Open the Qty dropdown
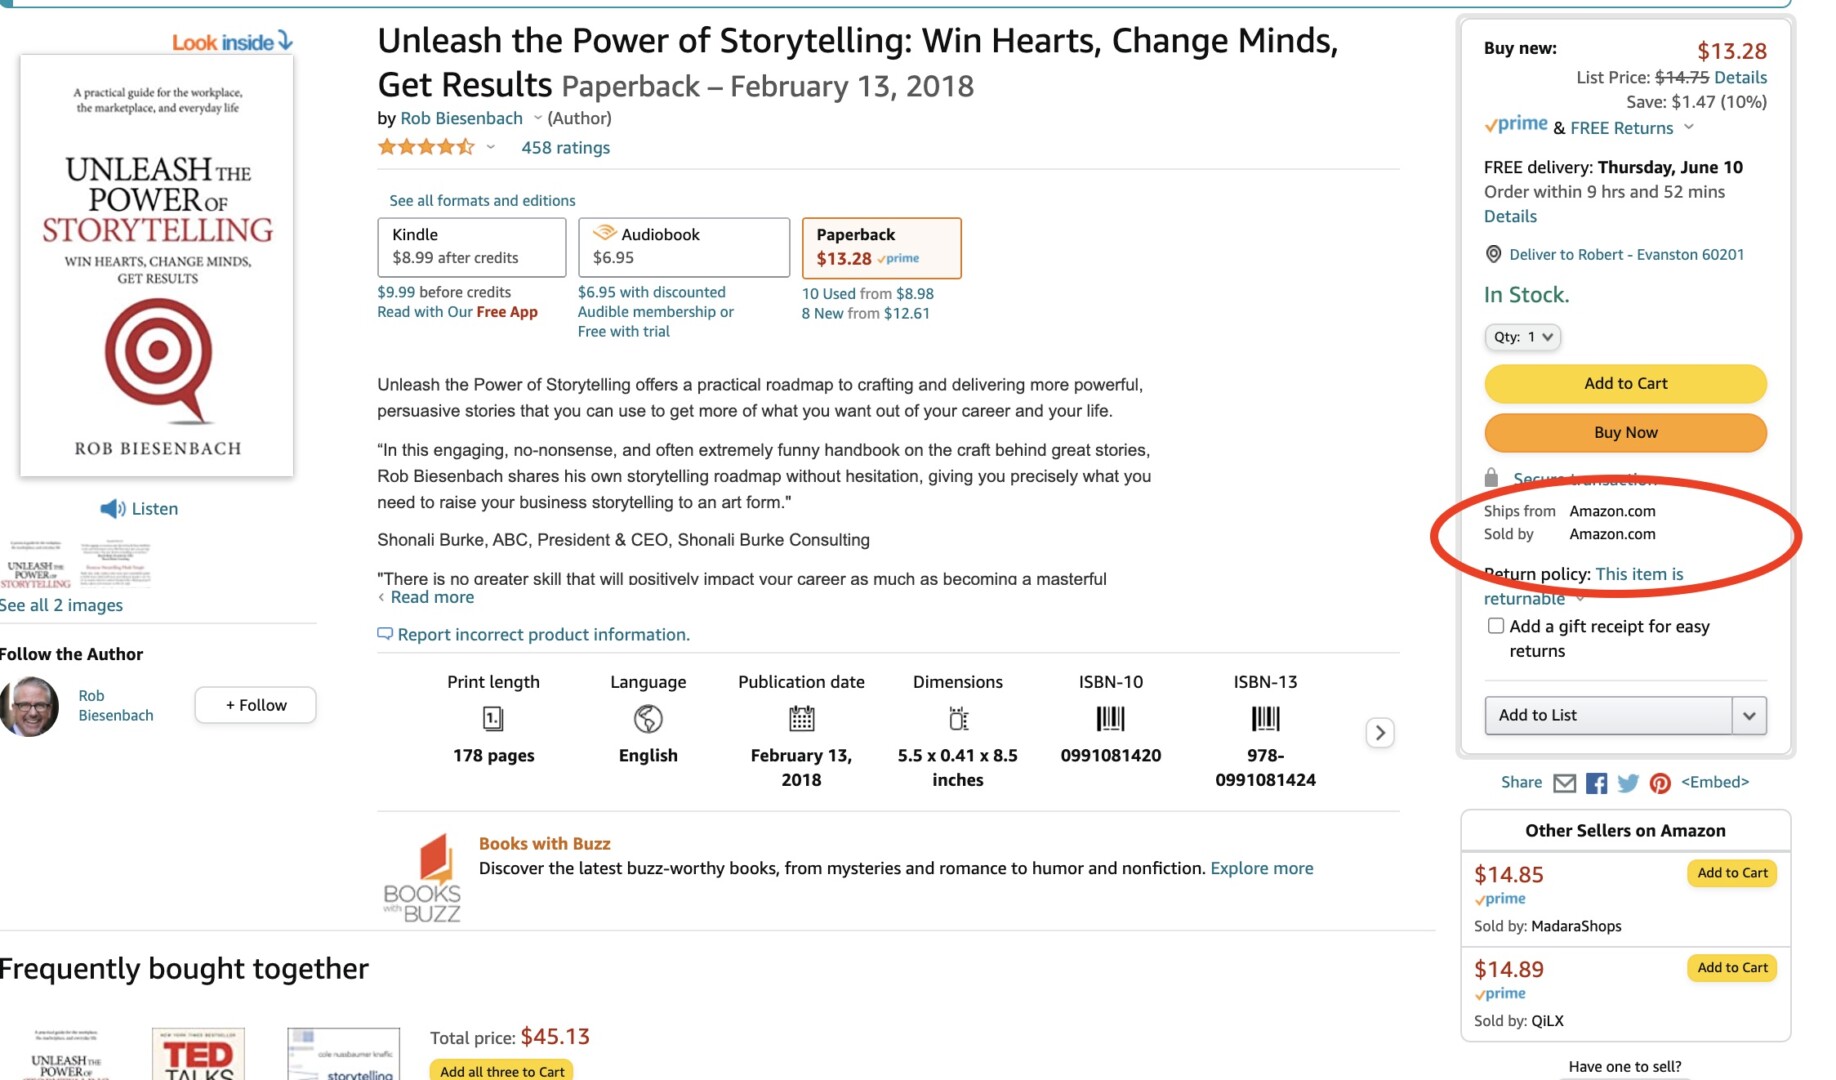 (1522, 337)
